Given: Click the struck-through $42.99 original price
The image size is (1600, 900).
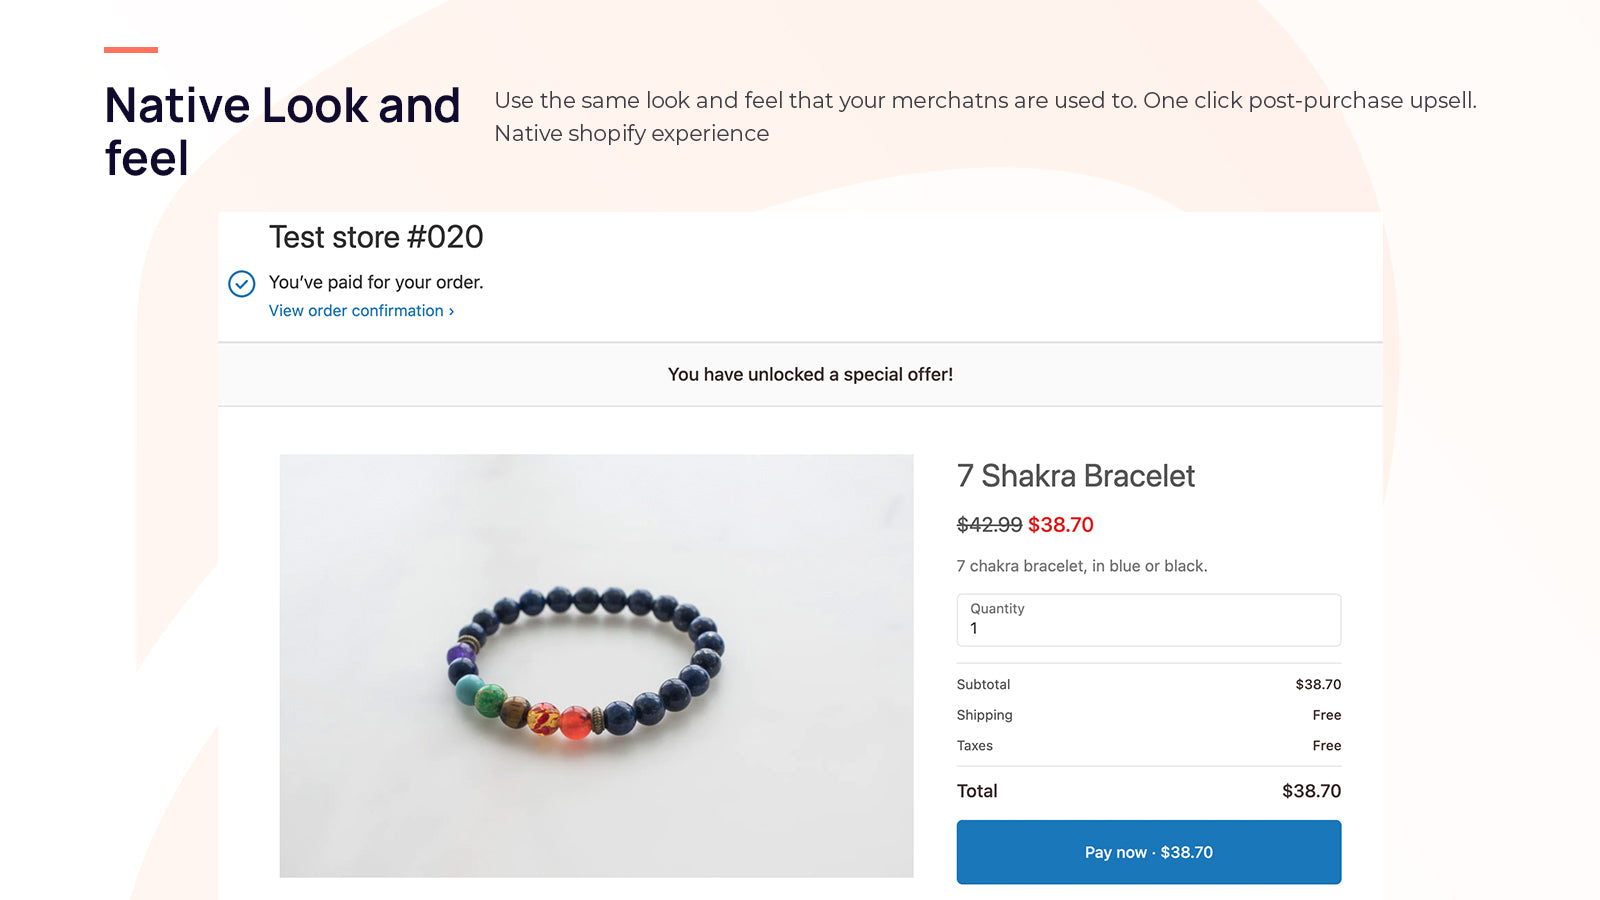Looking at the screenshot, I should [x=989, y=525].
